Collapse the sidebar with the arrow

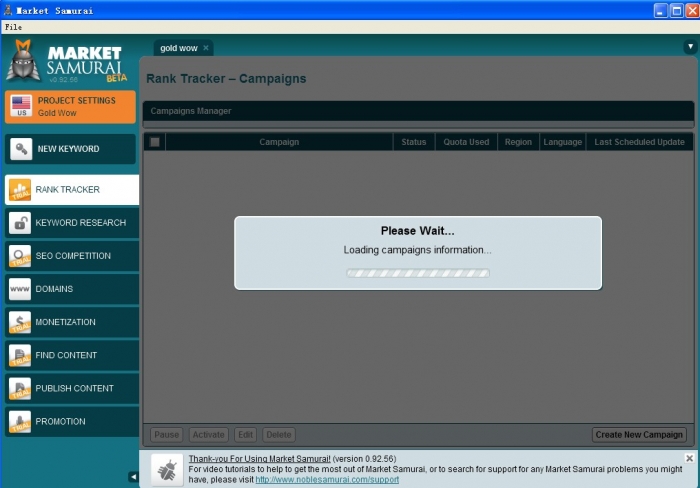[133, 477]
